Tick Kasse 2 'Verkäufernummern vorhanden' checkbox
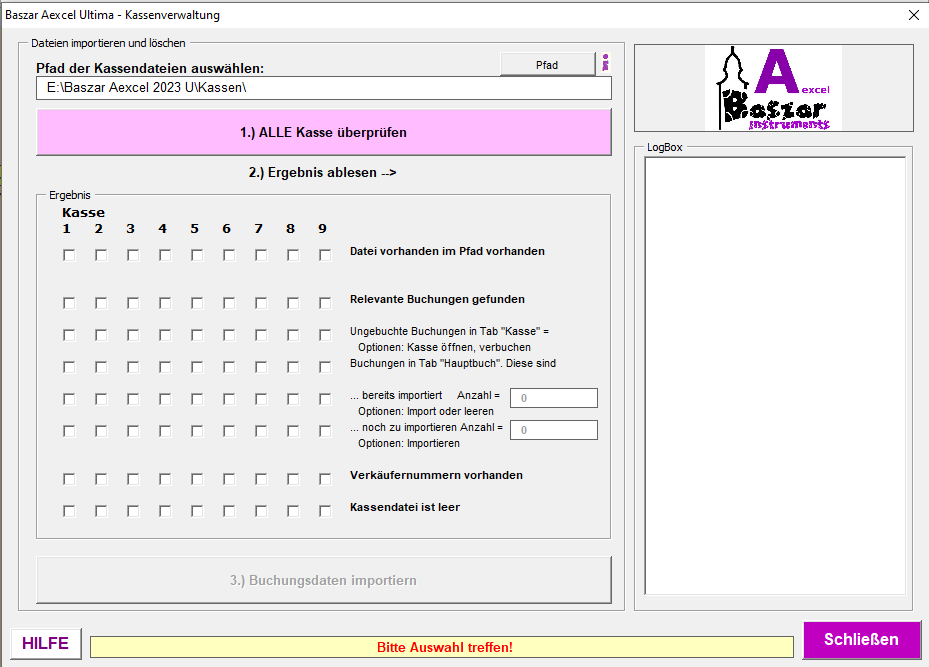929x667 pixels. [x=101, y=479]
